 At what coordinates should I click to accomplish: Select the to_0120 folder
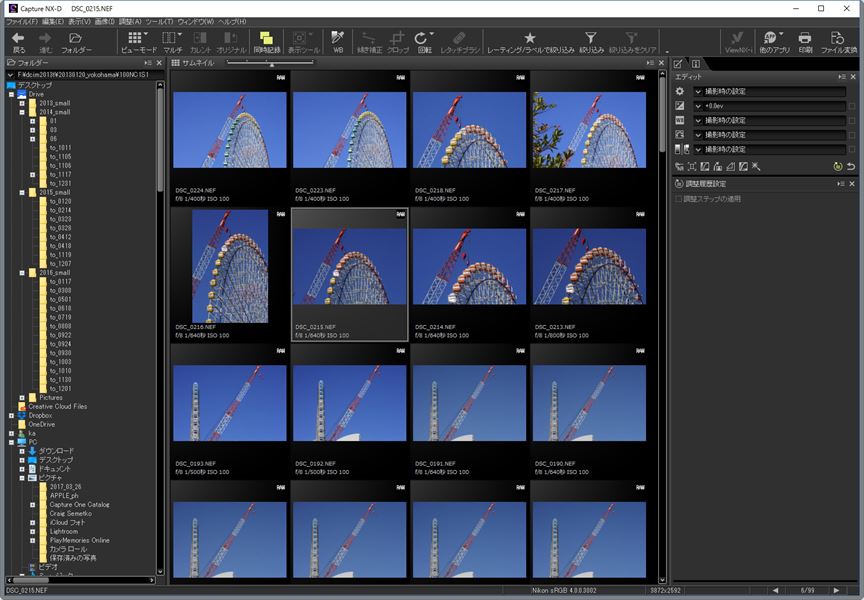[x=61, y=201]
